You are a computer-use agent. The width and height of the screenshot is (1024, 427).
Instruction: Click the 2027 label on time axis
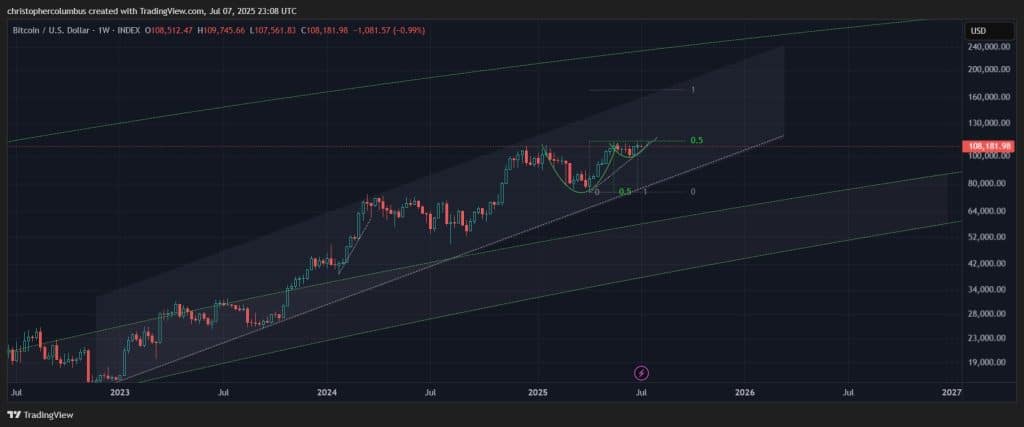tap(951, 394)
